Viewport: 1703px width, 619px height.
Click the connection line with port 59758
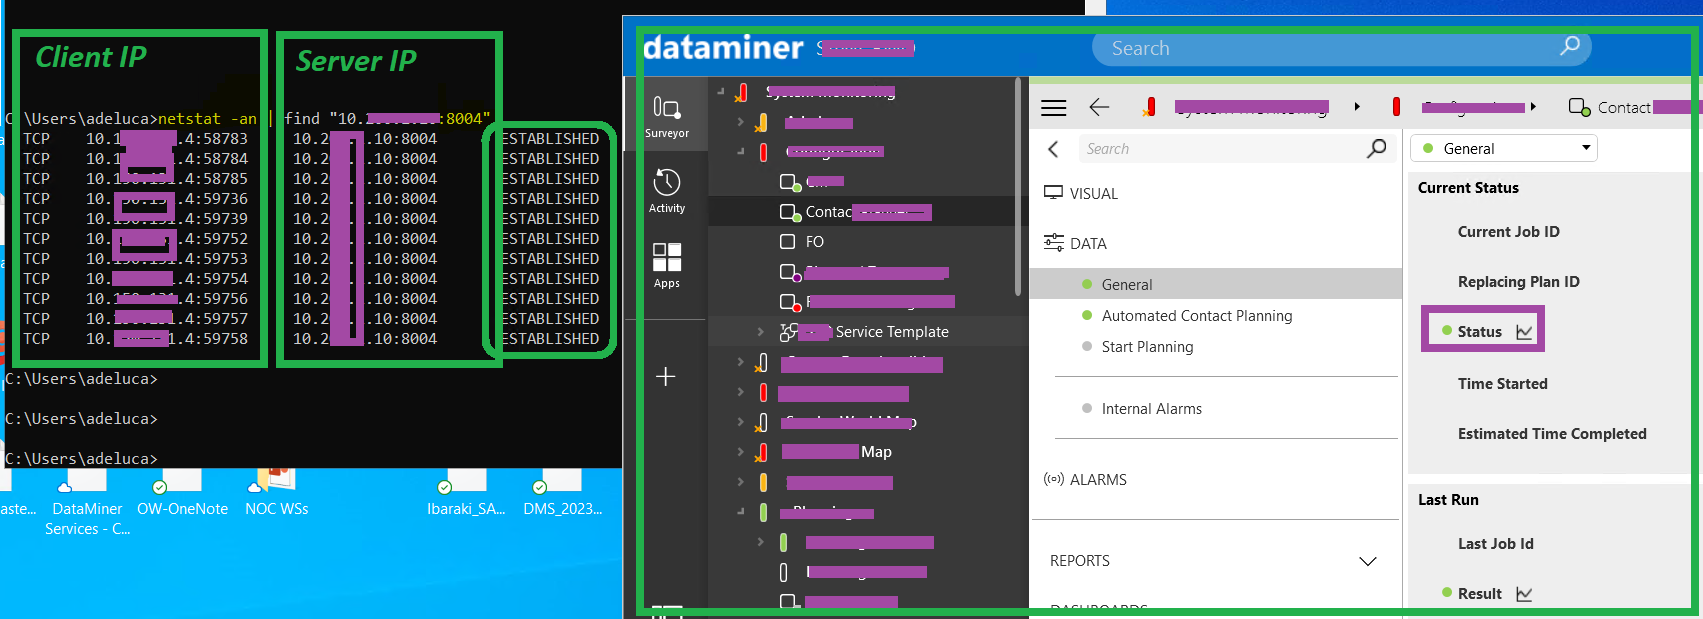pyautogui.click(x=310, y=338)
